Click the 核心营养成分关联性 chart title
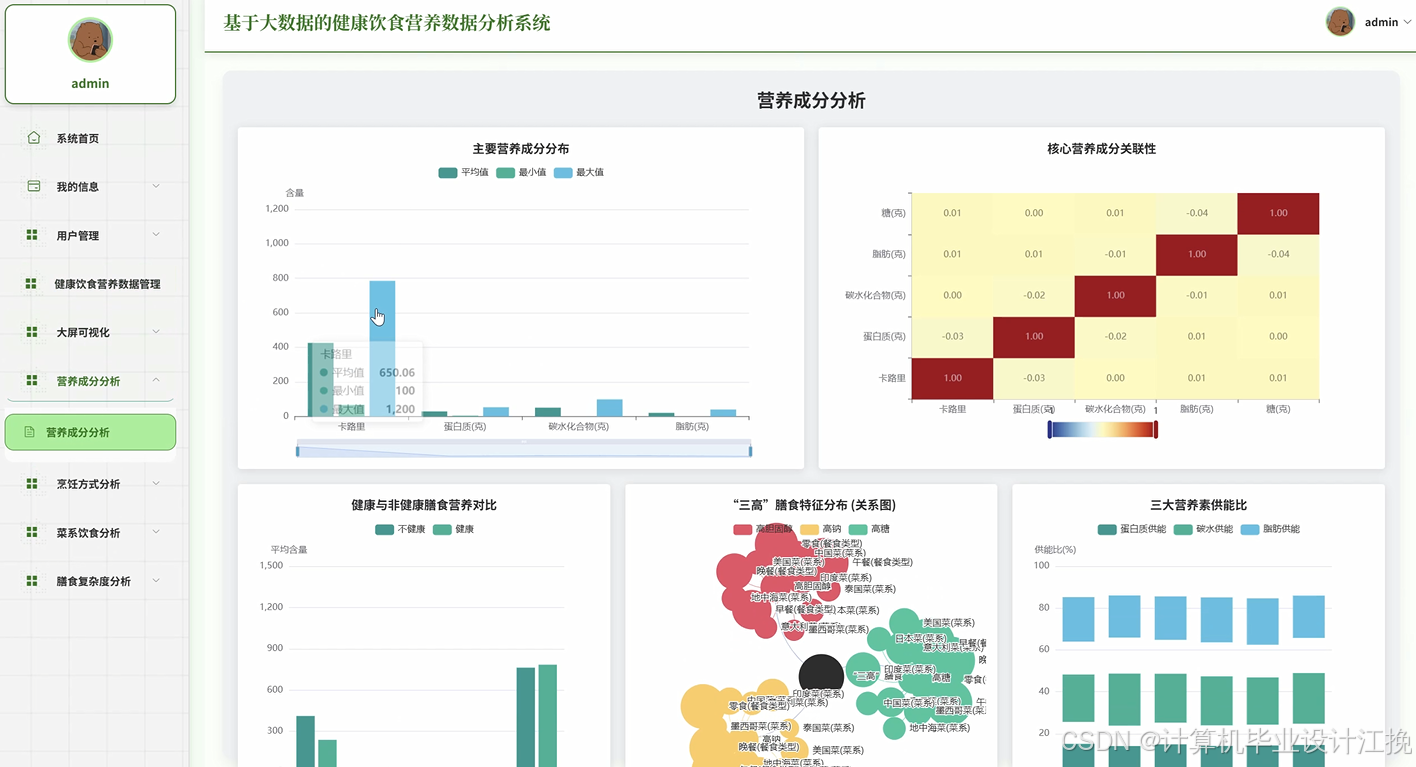This screenshot has width=1416, height=767. [1101, 149]
